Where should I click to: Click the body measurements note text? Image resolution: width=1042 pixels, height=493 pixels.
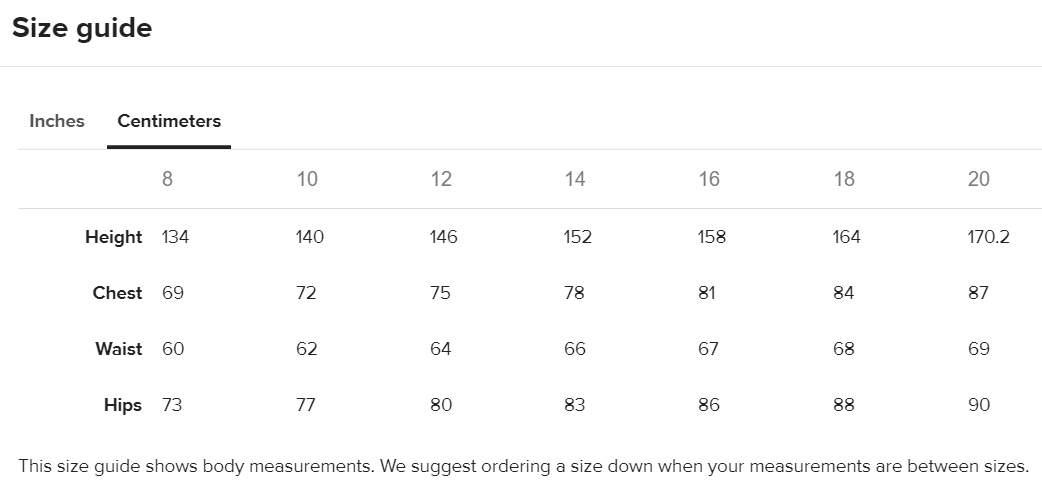(x=523, y=466)
